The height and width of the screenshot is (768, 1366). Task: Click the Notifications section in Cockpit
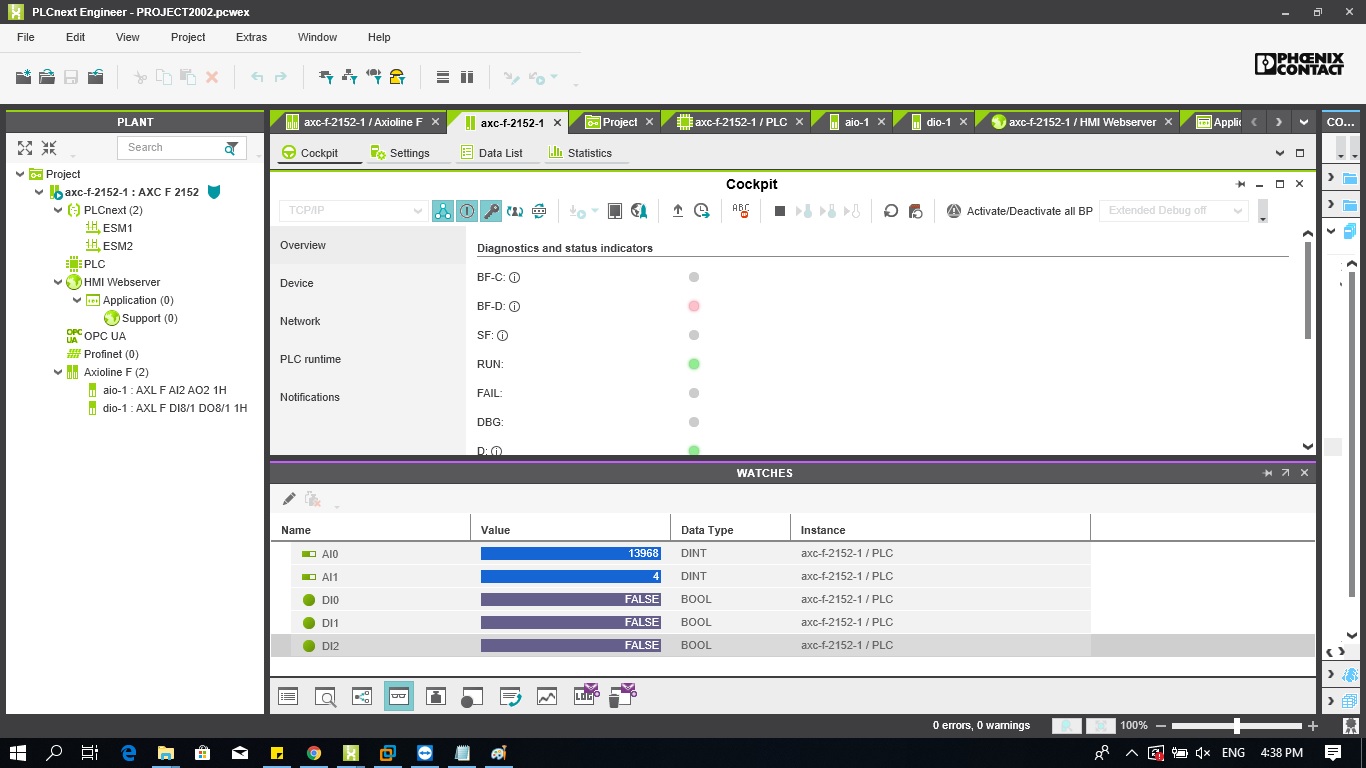pyautogui.click(x=309, y=397)
